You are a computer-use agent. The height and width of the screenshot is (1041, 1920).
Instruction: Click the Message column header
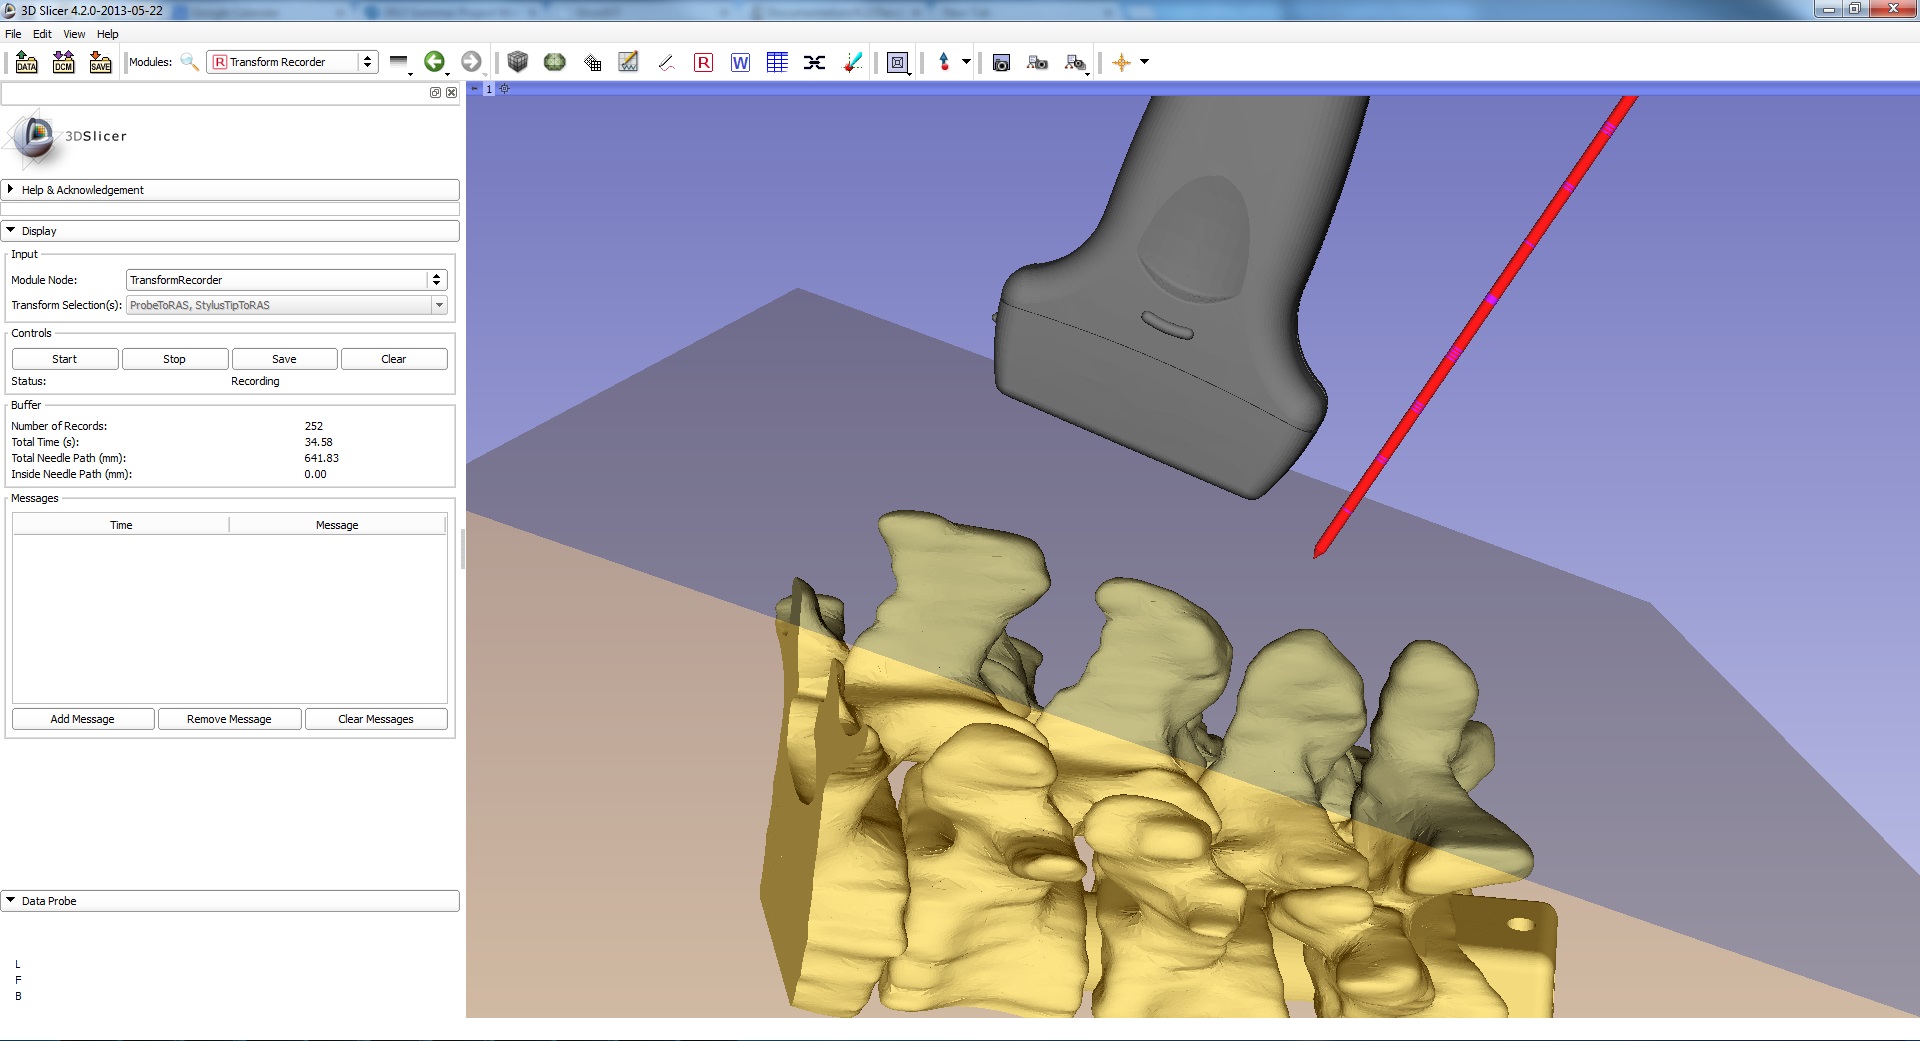coord(337,525)
